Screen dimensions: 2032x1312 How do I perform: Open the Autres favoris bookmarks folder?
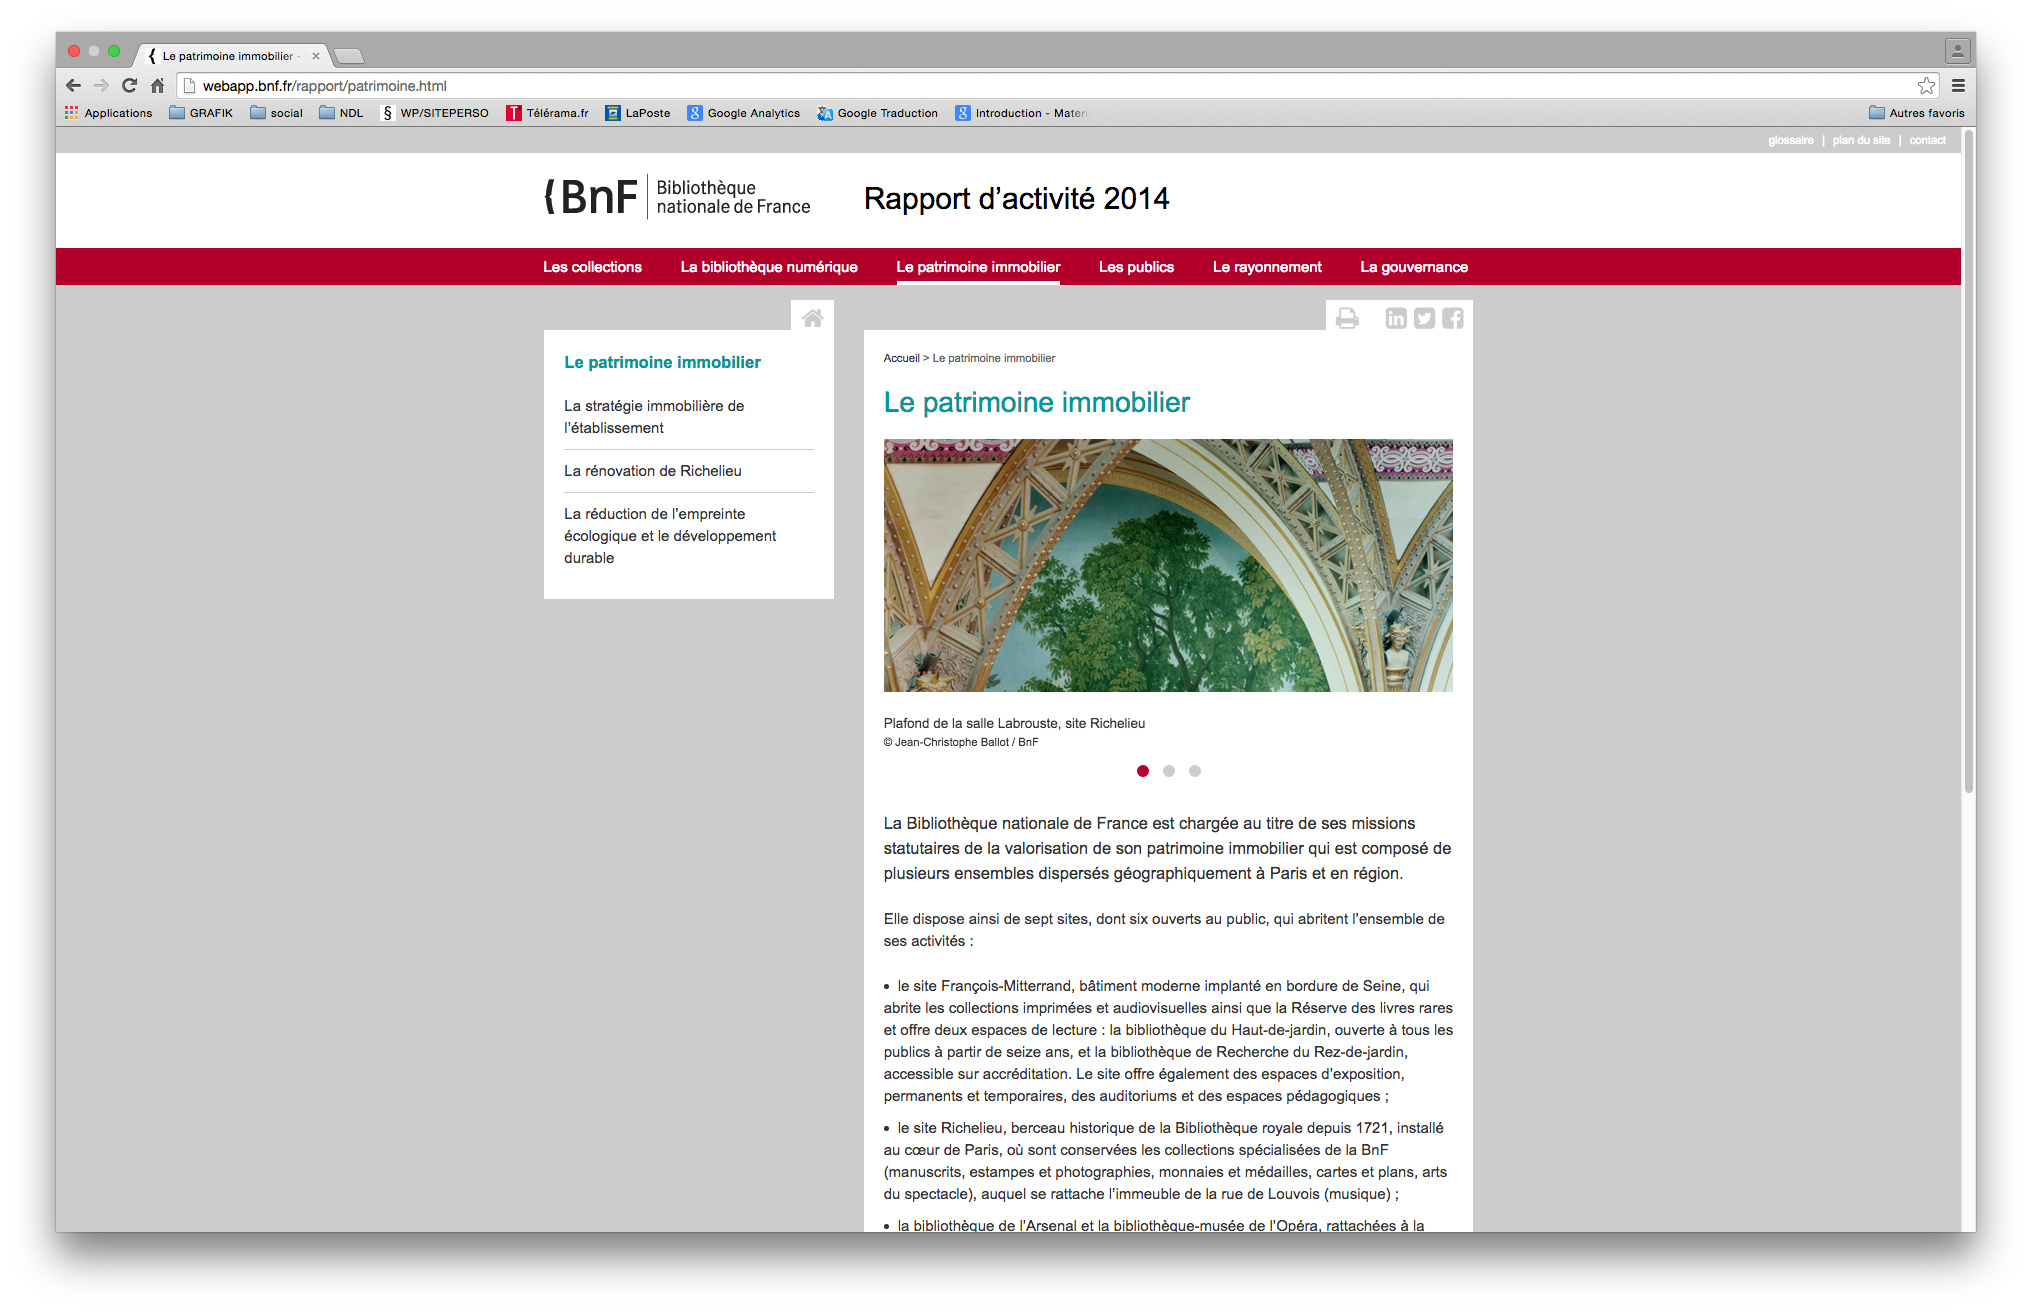pos(1916,113)
